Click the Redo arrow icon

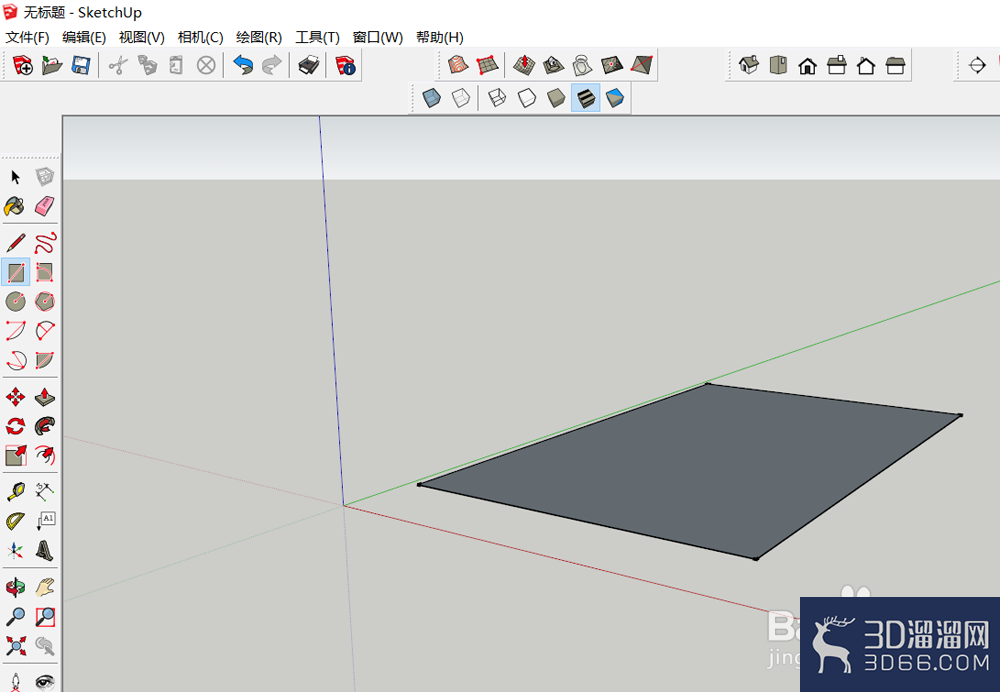[x=272, y=65]
